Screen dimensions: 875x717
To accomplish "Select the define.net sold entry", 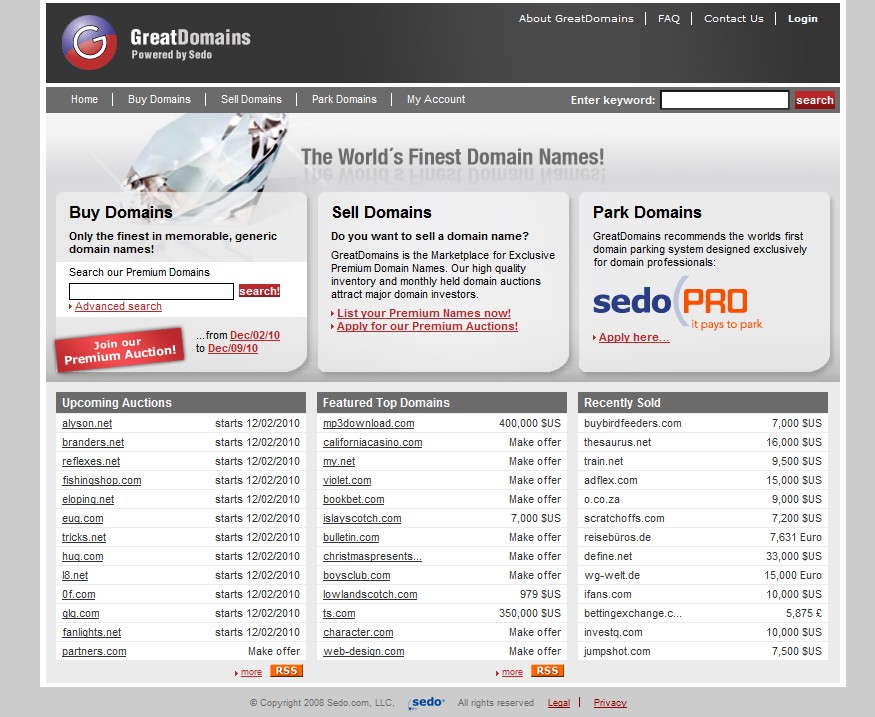I will tap(608, 556).
